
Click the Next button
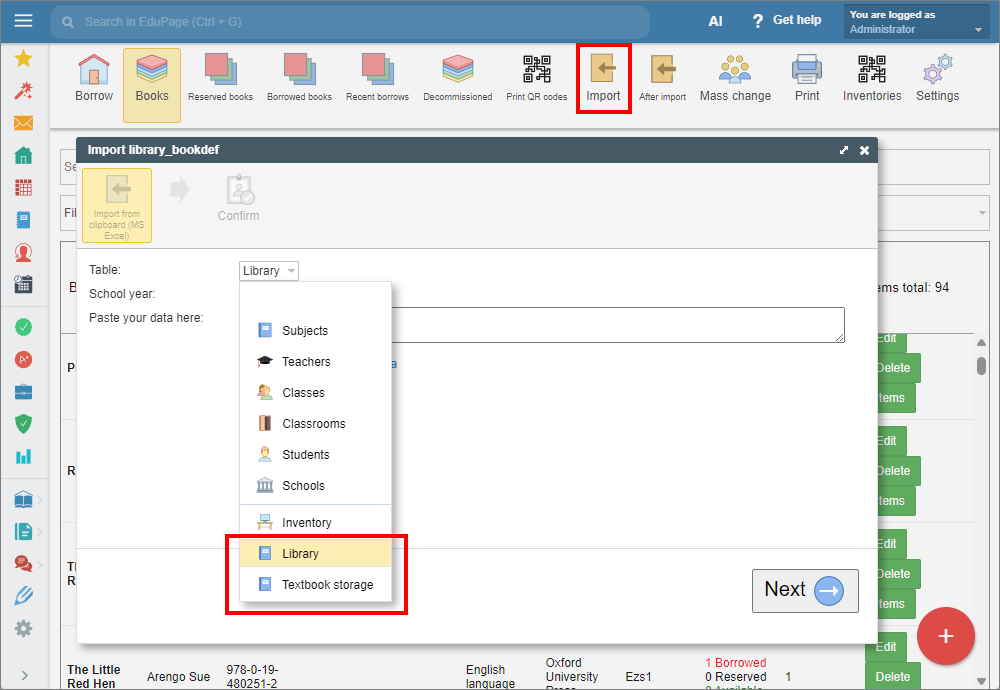click(805, 591)
